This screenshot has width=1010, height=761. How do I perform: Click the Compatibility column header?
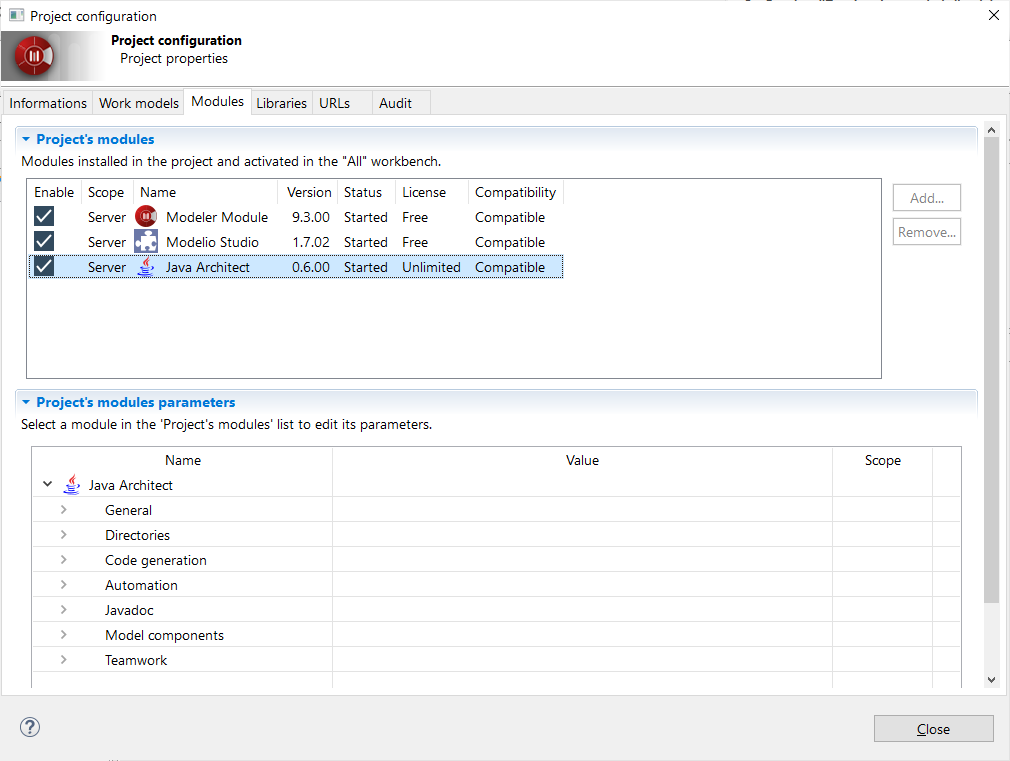click(515, 192)
